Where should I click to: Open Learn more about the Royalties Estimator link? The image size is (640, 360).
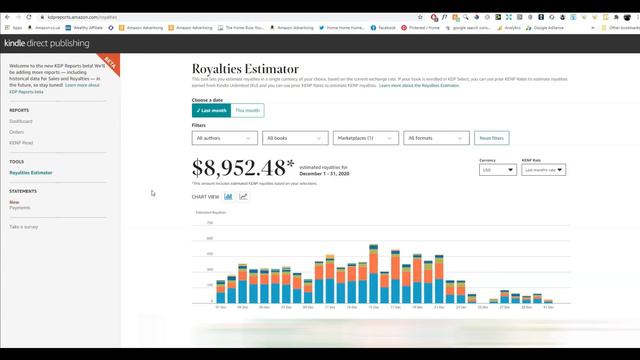point(419,86)
